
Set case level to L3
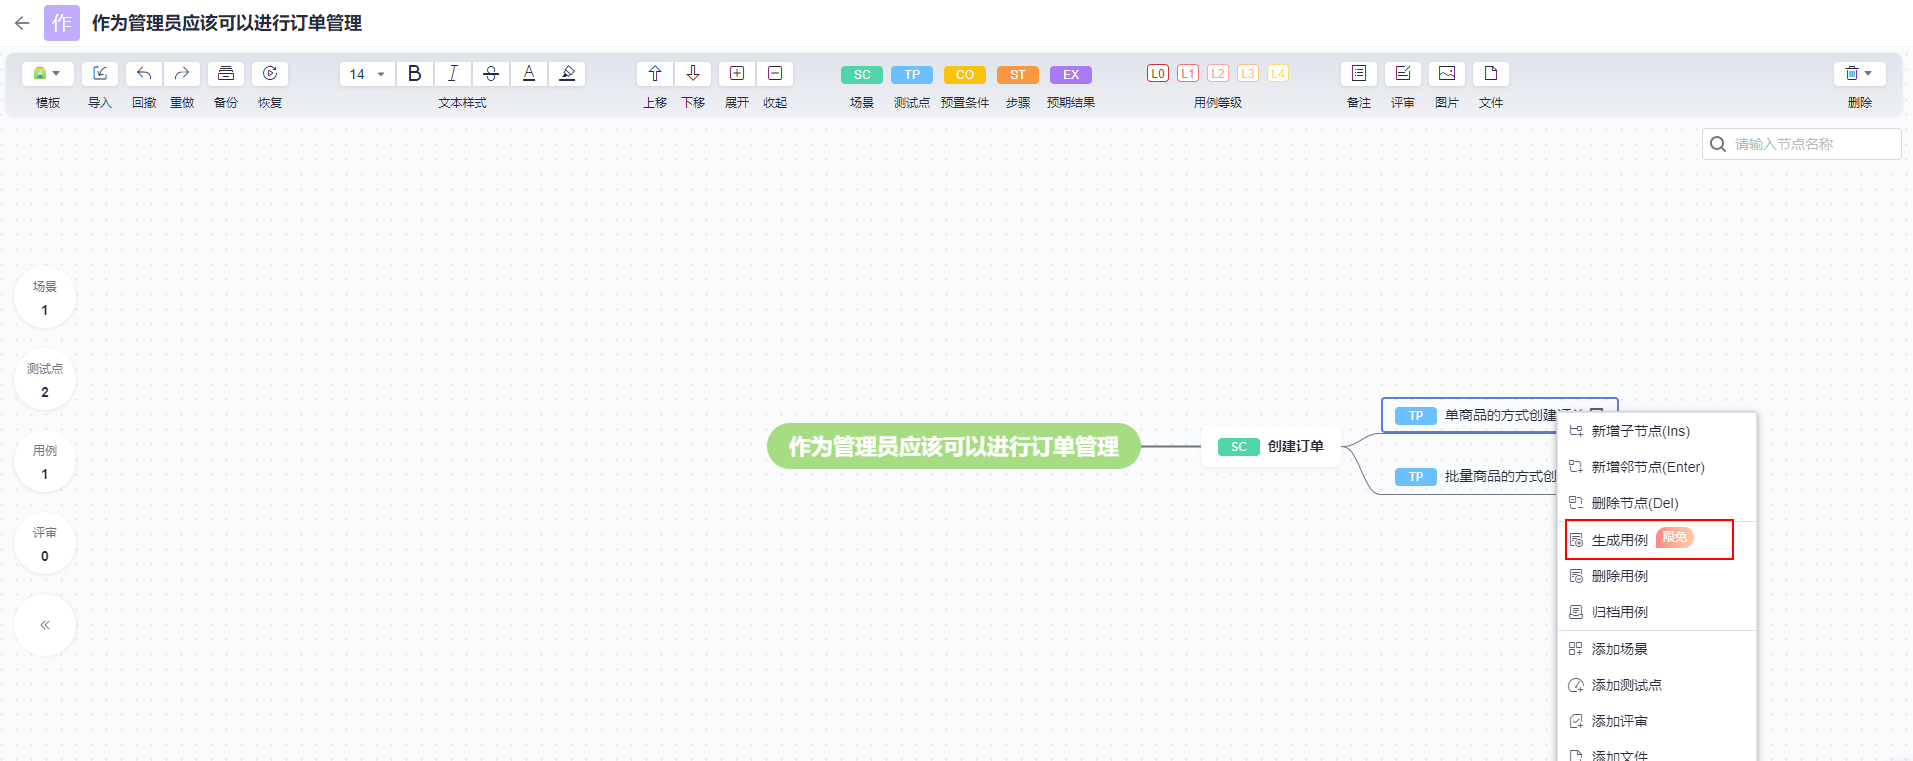pyautogui.click(x=1248, y=73)
